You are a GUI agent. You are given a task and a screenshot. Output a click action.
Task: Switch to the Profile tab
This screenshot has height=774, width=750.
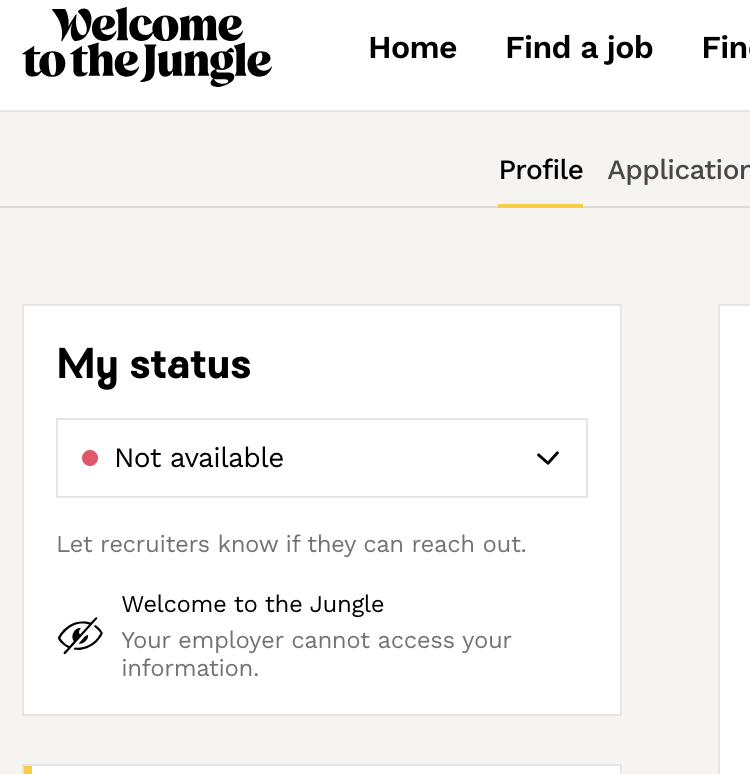[x=540, y=170]
